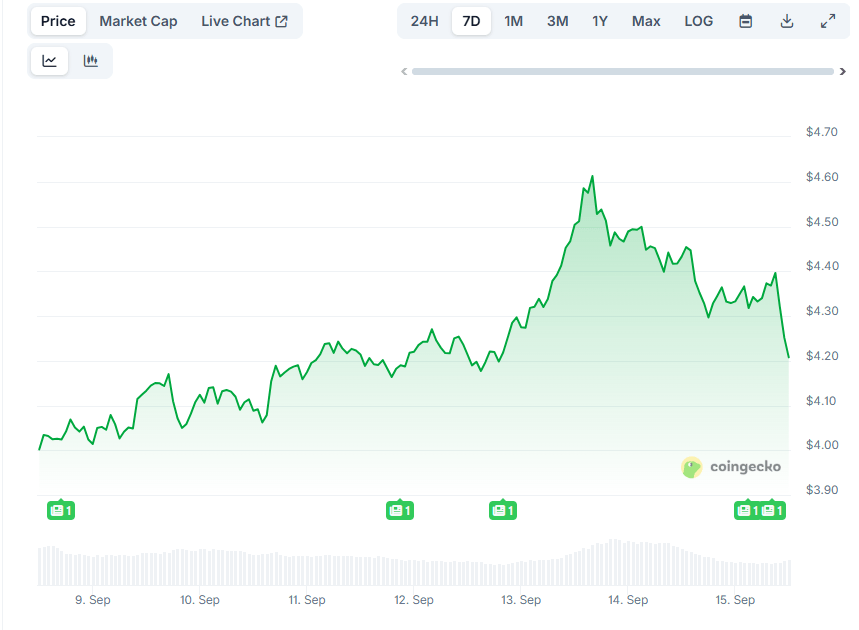Select the 1Y range button
859x630 pixels.
point(599,20)
